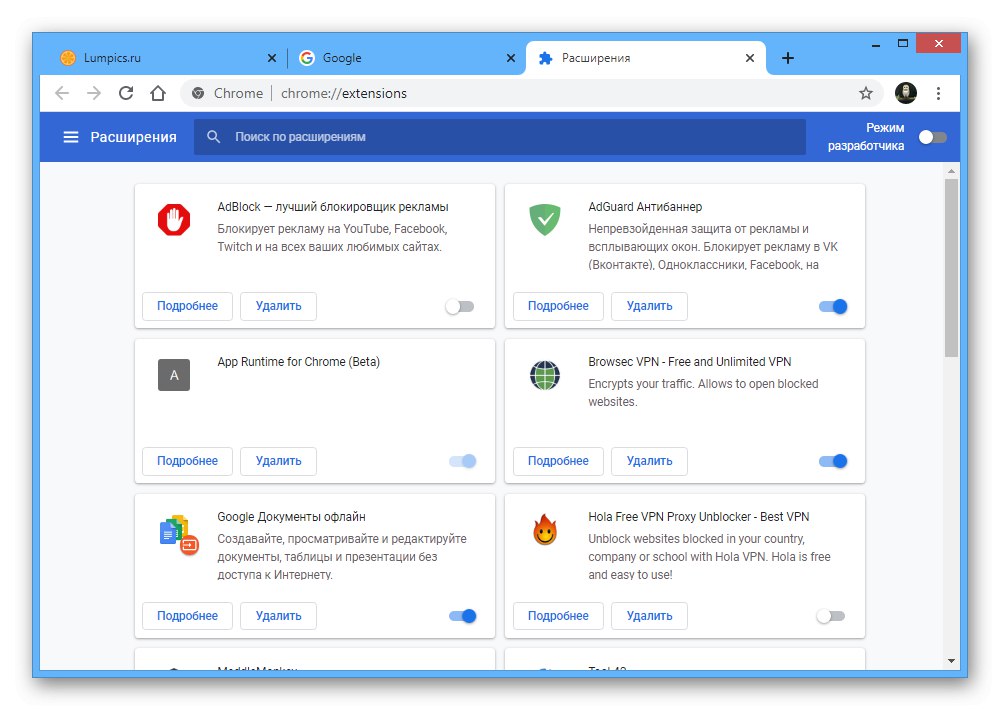Open Chrome three-dot menu

(x=938, y=93)
